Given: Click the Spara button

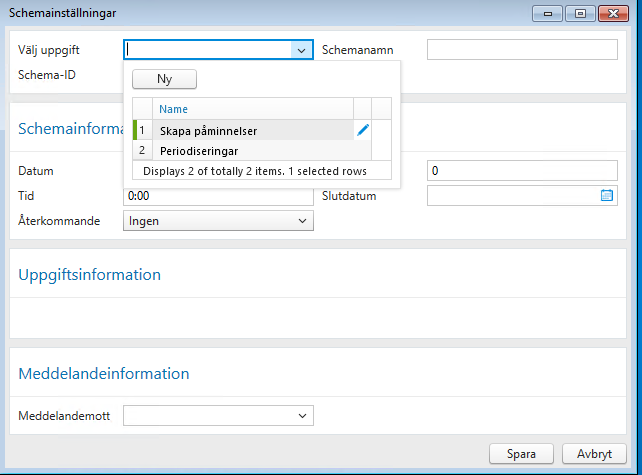Looking at the screenshot, I should pyautogui.click(x=521, y=453).
